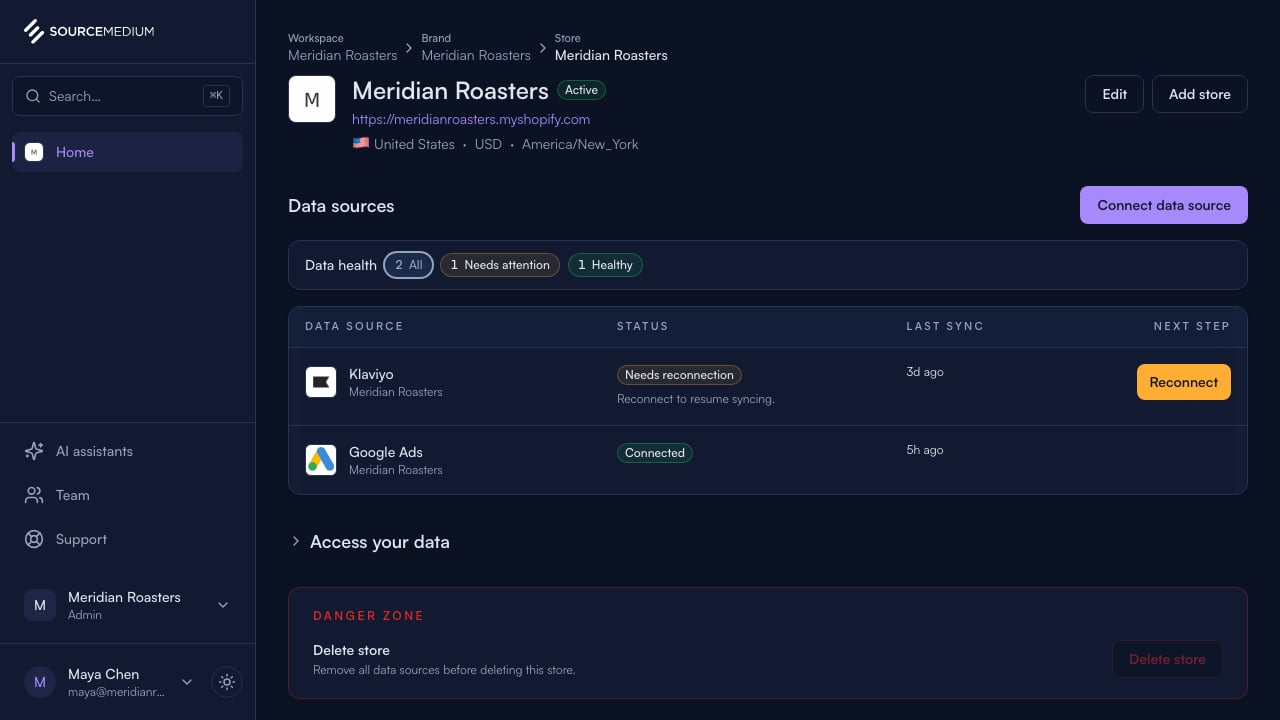Click the Add store button

pos(1200,94)
